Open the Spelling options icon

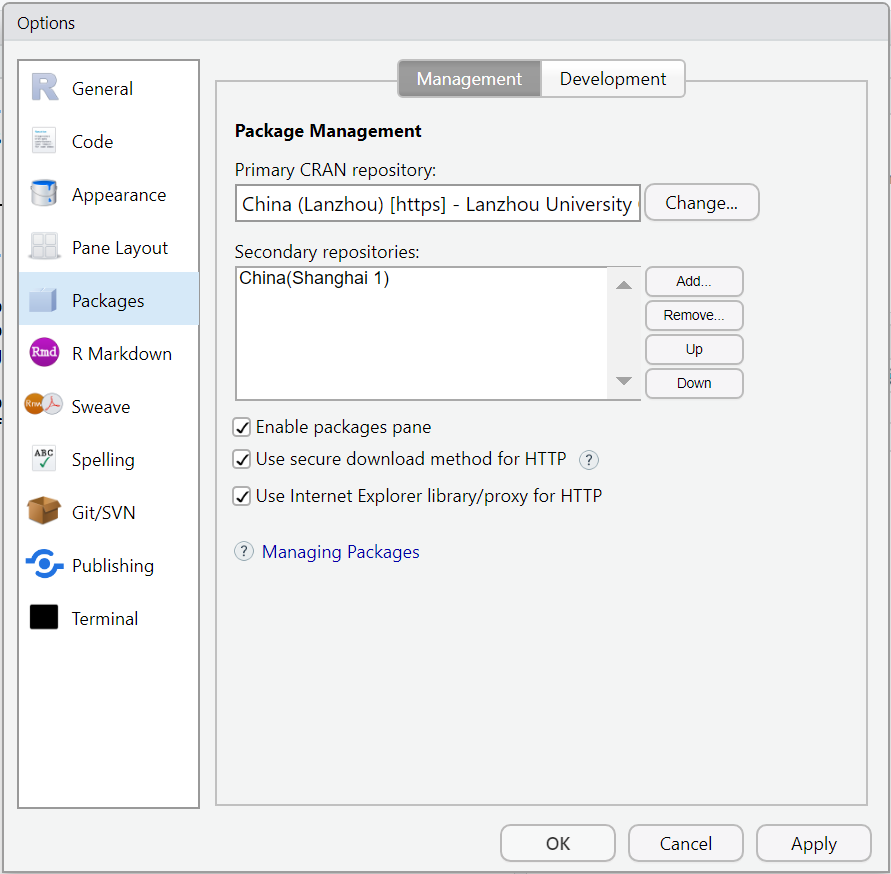pyautogui.click(x=44, y=459)
